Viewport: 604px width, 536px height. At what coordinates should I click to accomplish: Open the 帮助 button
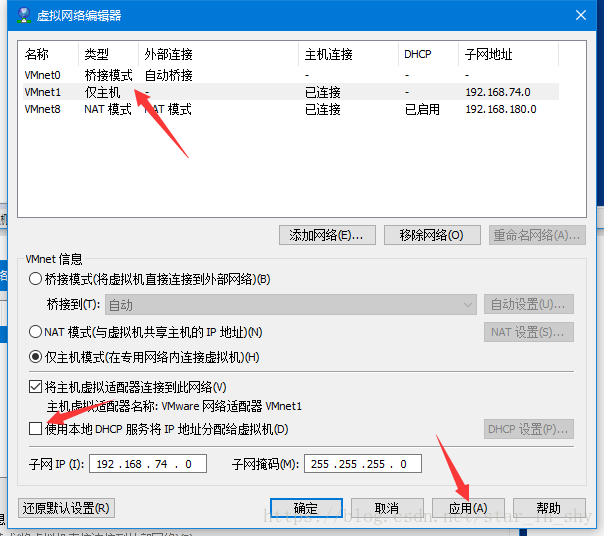[549, 508]
